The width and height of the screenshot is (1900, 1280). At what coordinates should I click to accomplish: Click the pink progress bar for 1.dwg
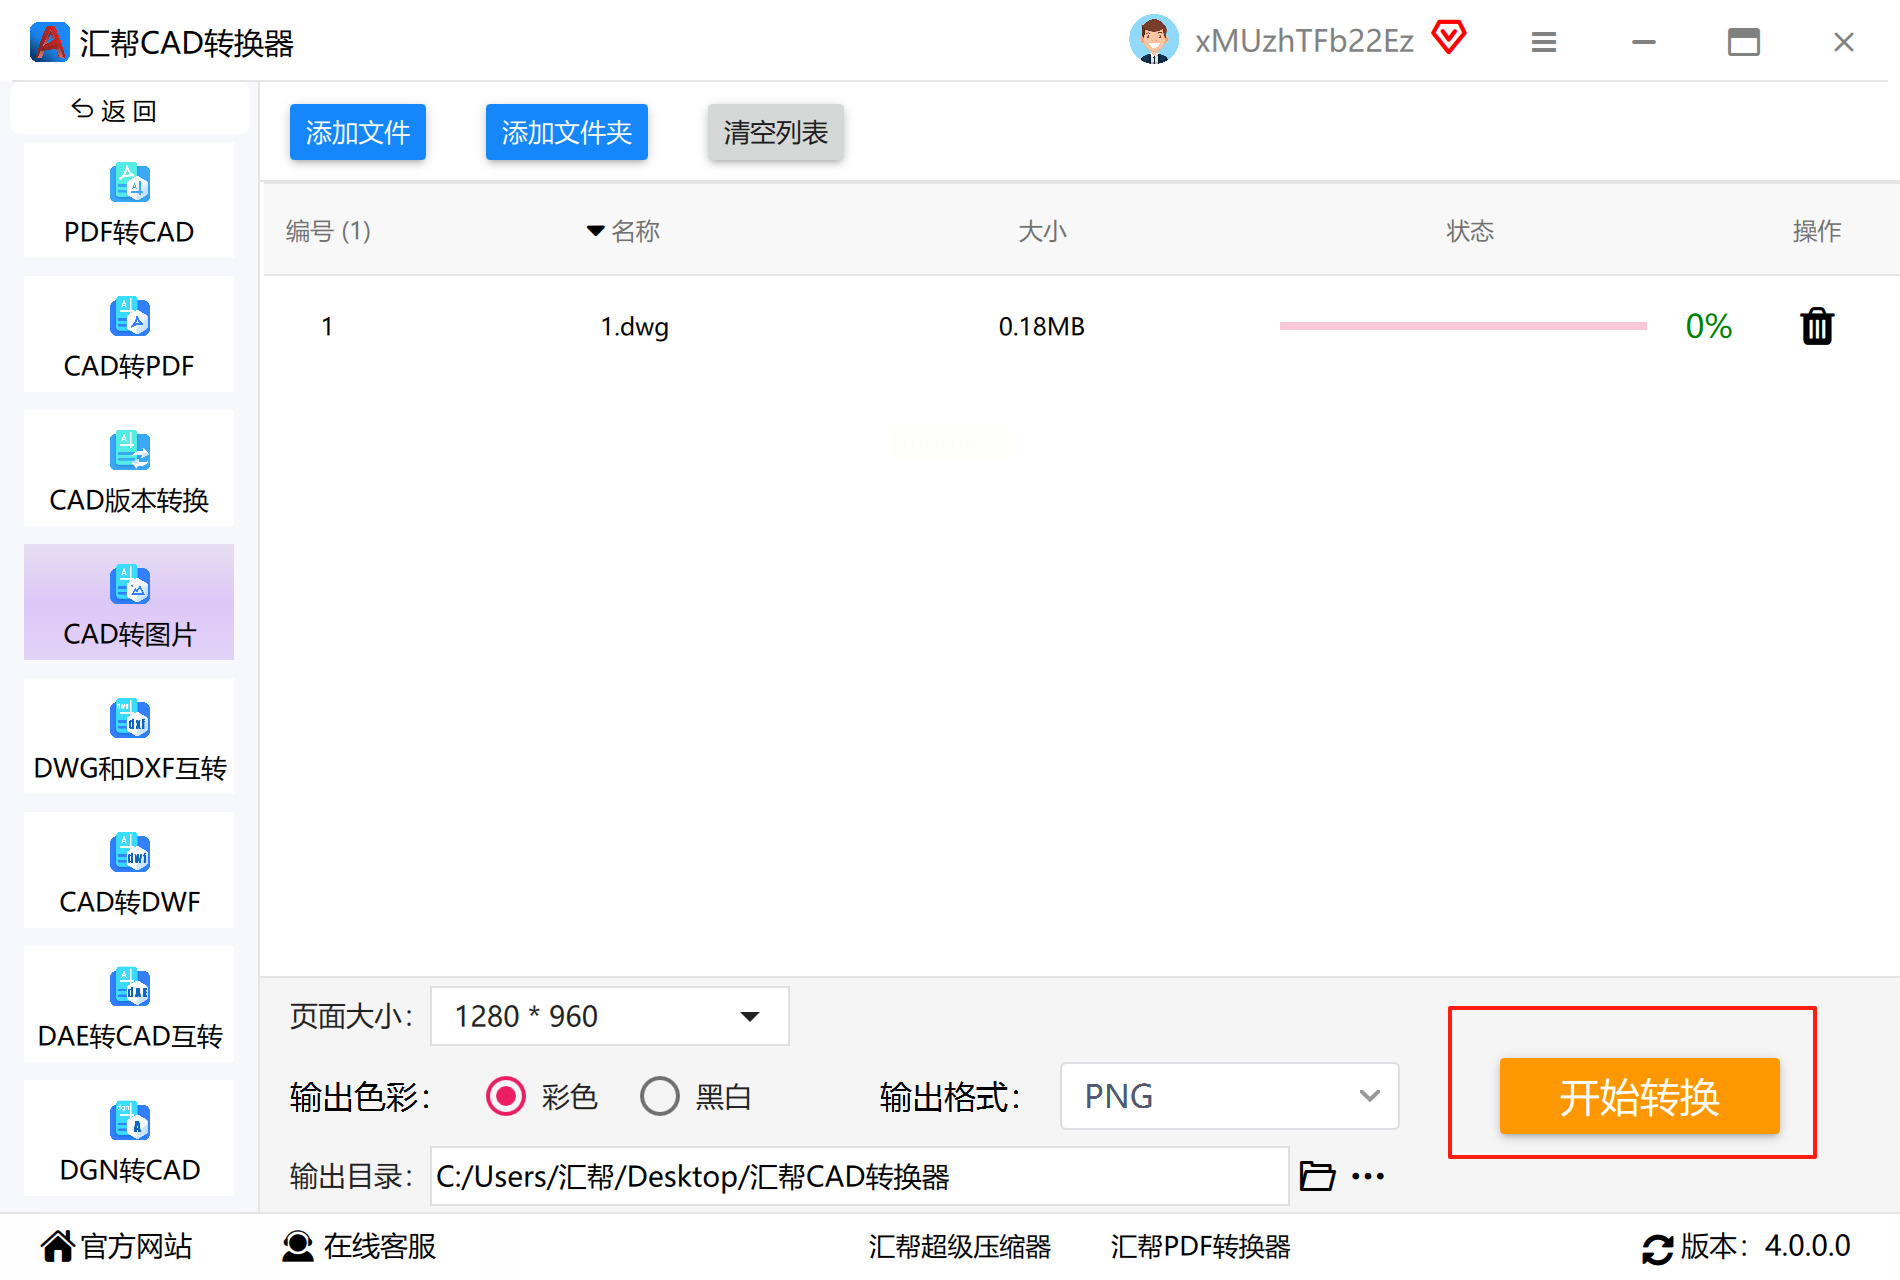tap(1463, 326)
